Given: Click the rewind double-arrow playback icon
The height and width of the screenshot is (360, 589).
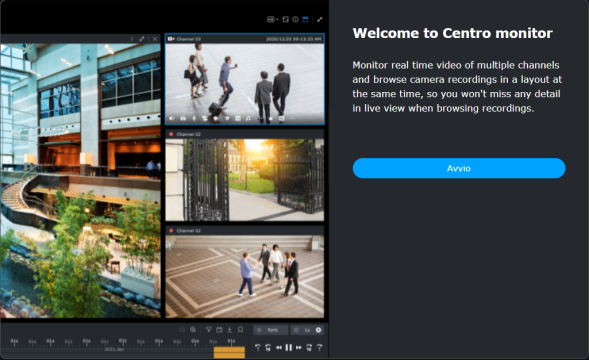Looking at the screenshot, I should click(279, 348).
